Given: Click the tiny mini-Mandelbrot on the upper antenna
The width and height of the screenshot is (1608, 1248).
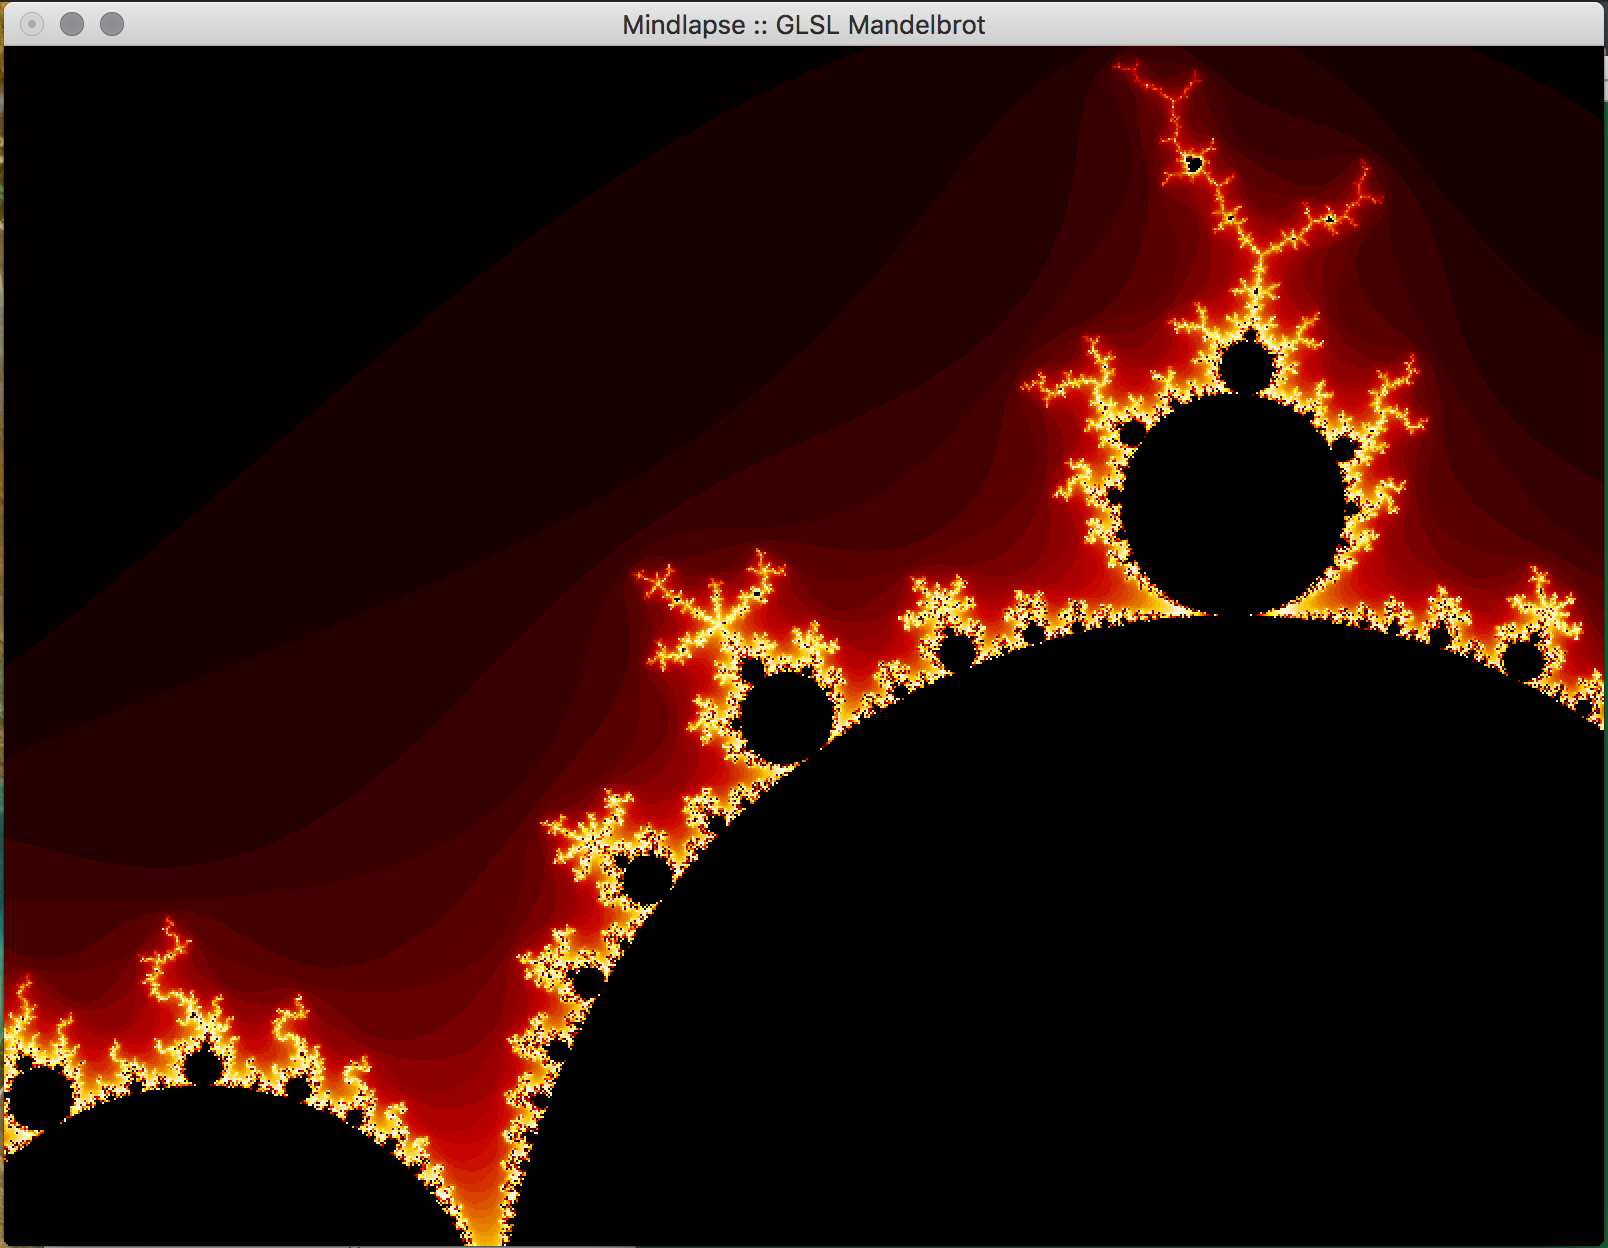Looking at the screenshot, I should pos(1192,163).
